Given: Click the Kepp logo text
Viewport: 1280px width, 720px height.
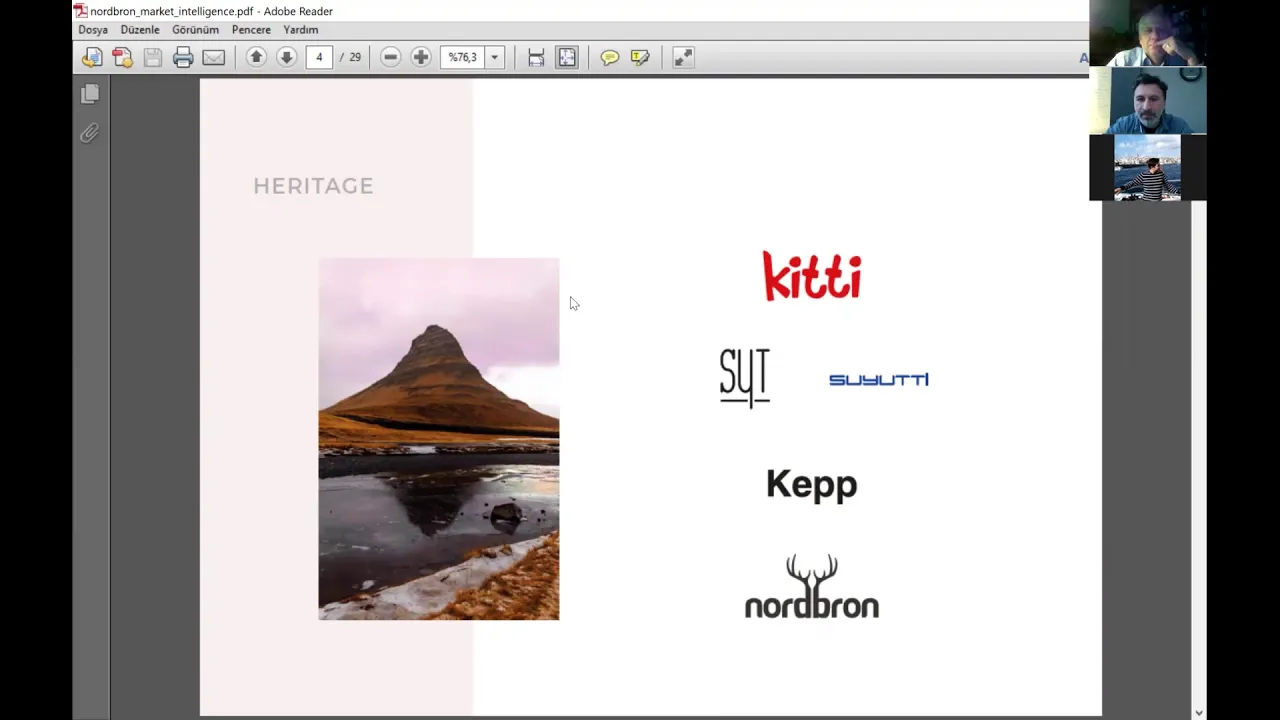Looking at the screenshot, I should tap(812, 485).
